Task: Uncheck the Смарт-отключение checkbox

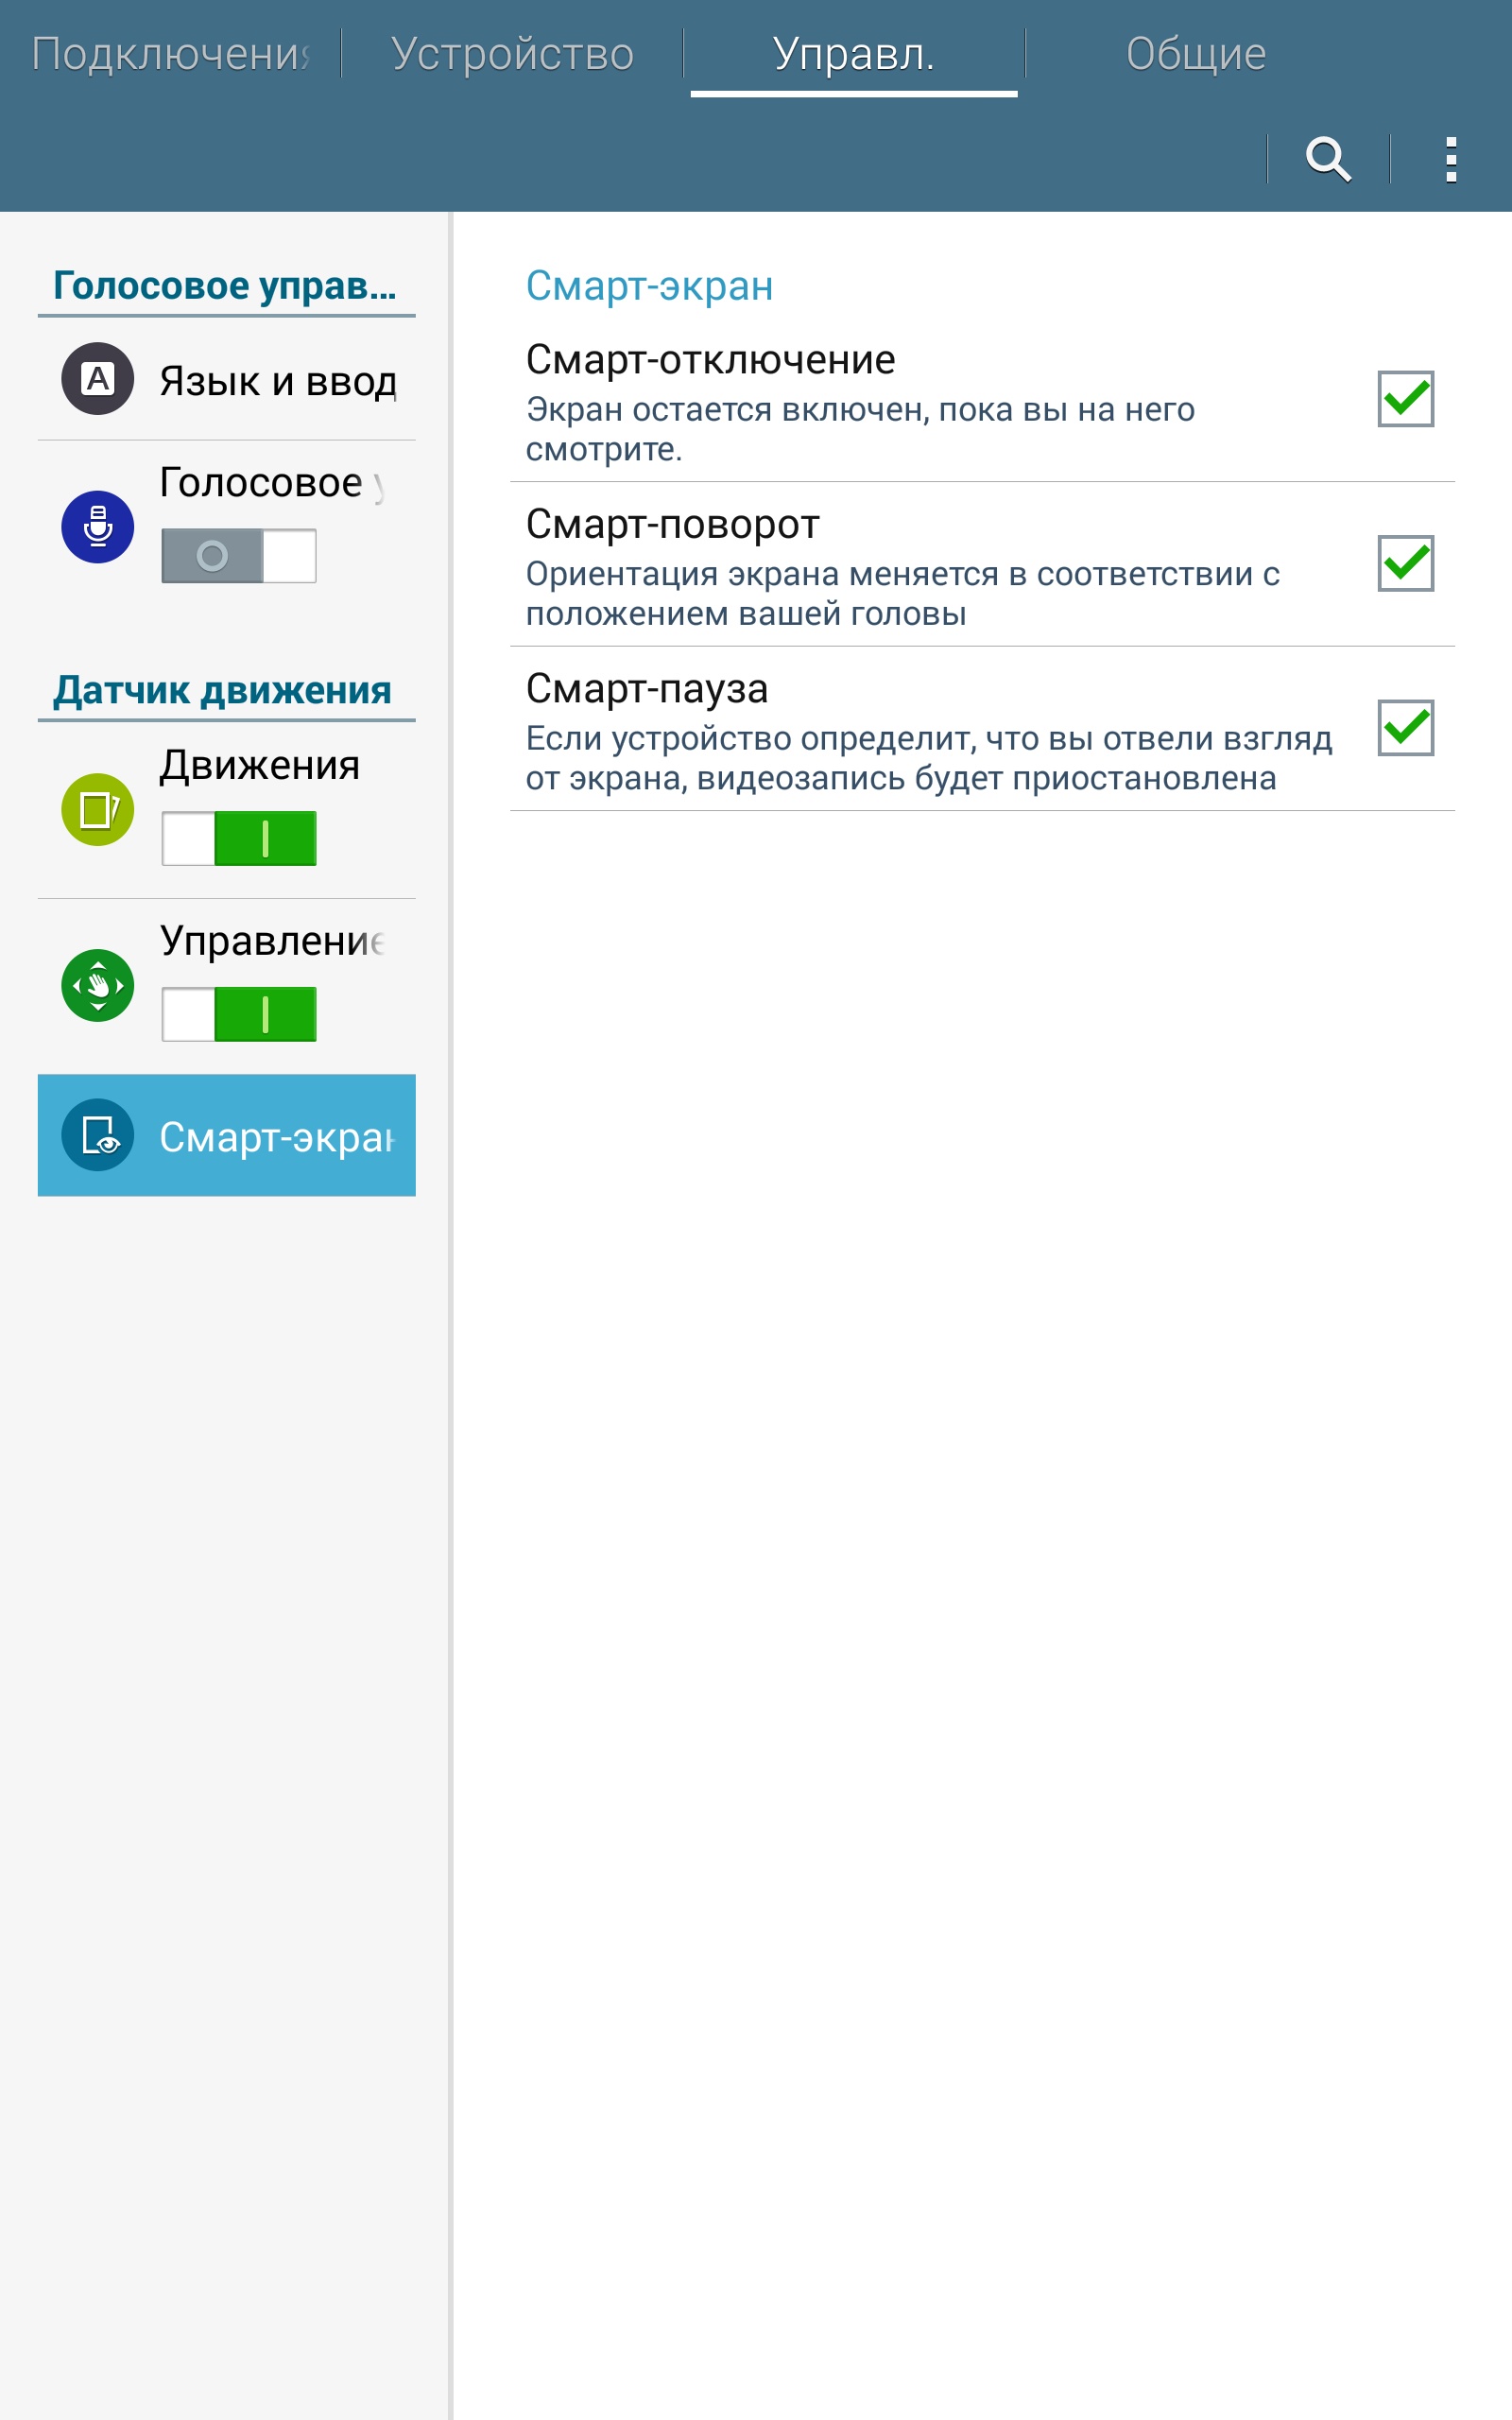Action: point(1406,399)
